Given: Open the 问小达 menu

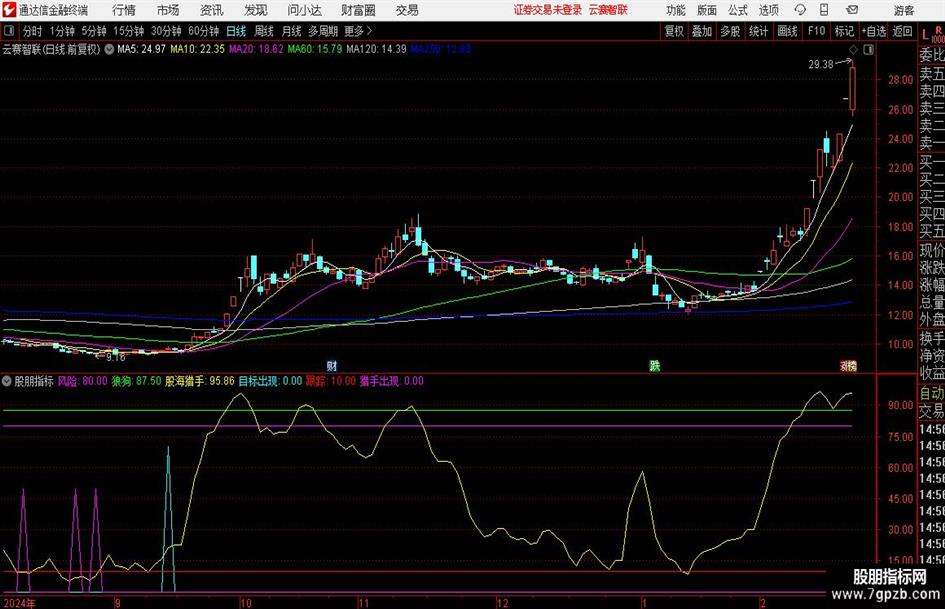Looking at the screenshot, I should coord(304,10).
